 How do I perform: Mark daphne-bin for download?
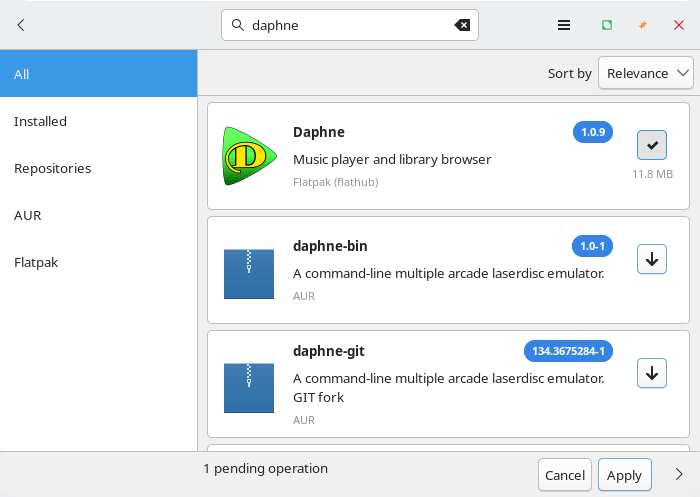click(x=652, y=259)
